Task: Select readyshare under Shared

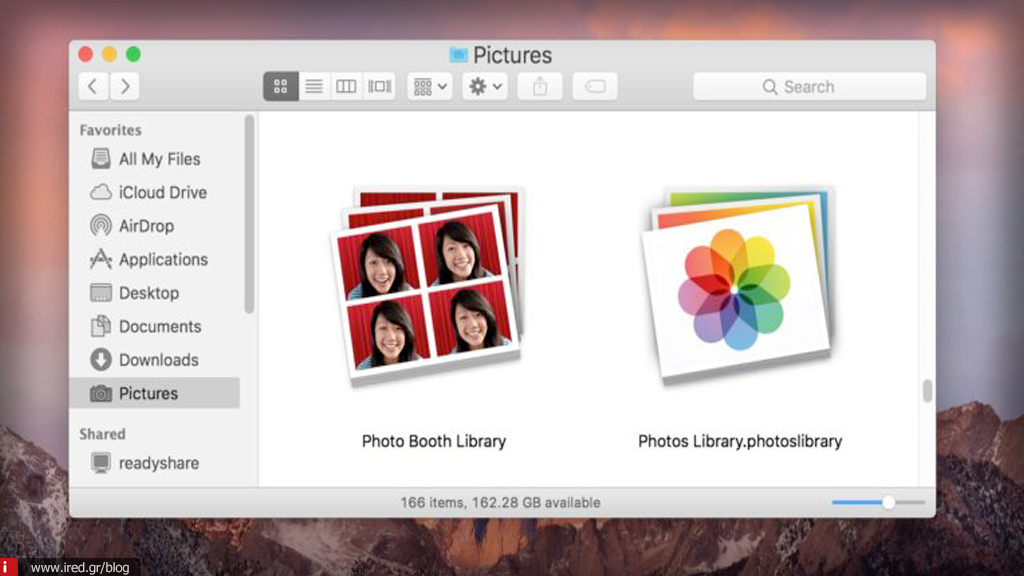Action: [157, 463]
